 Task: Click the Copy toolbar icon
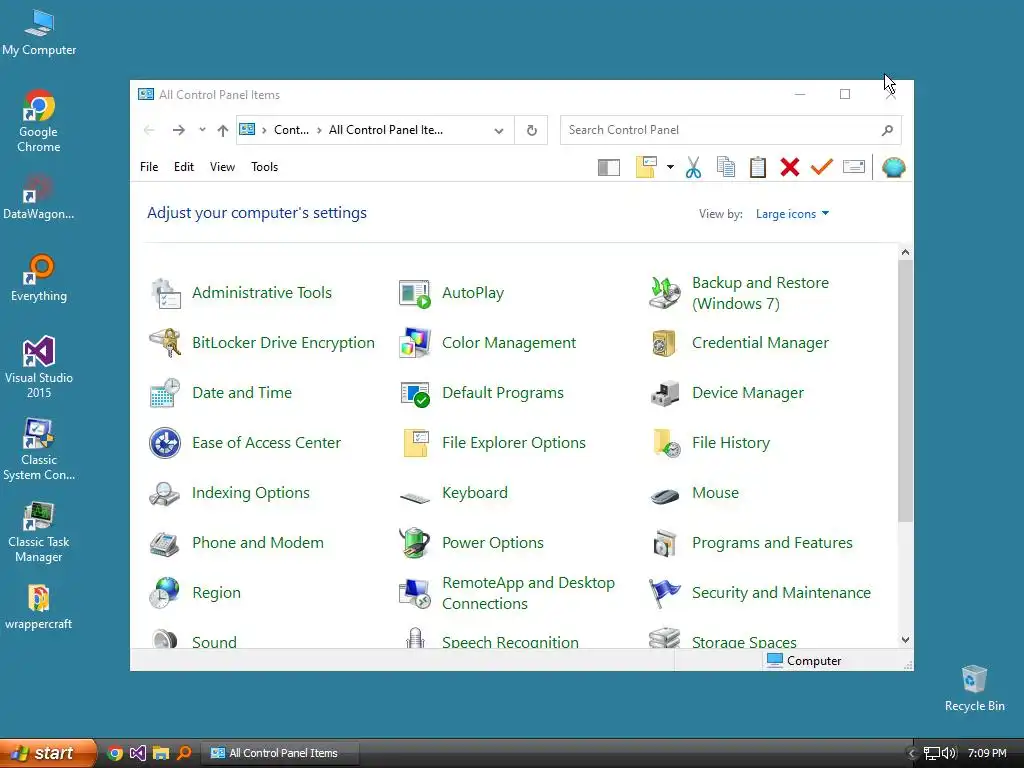[726, 167]
